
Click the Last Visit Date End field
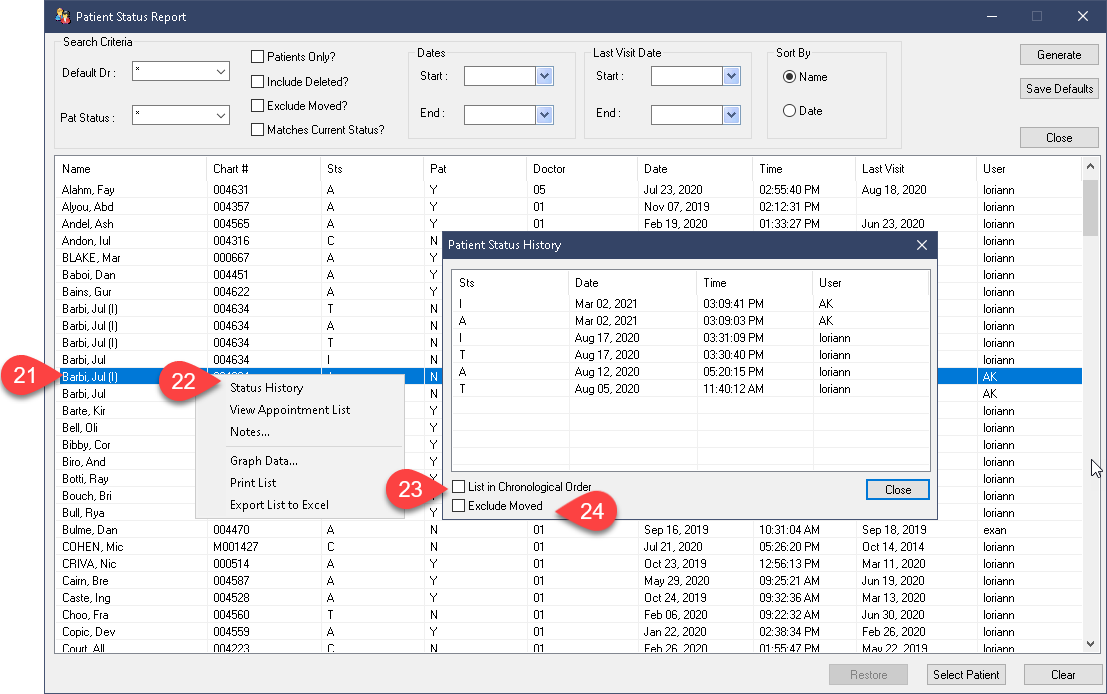pos(687,114)
